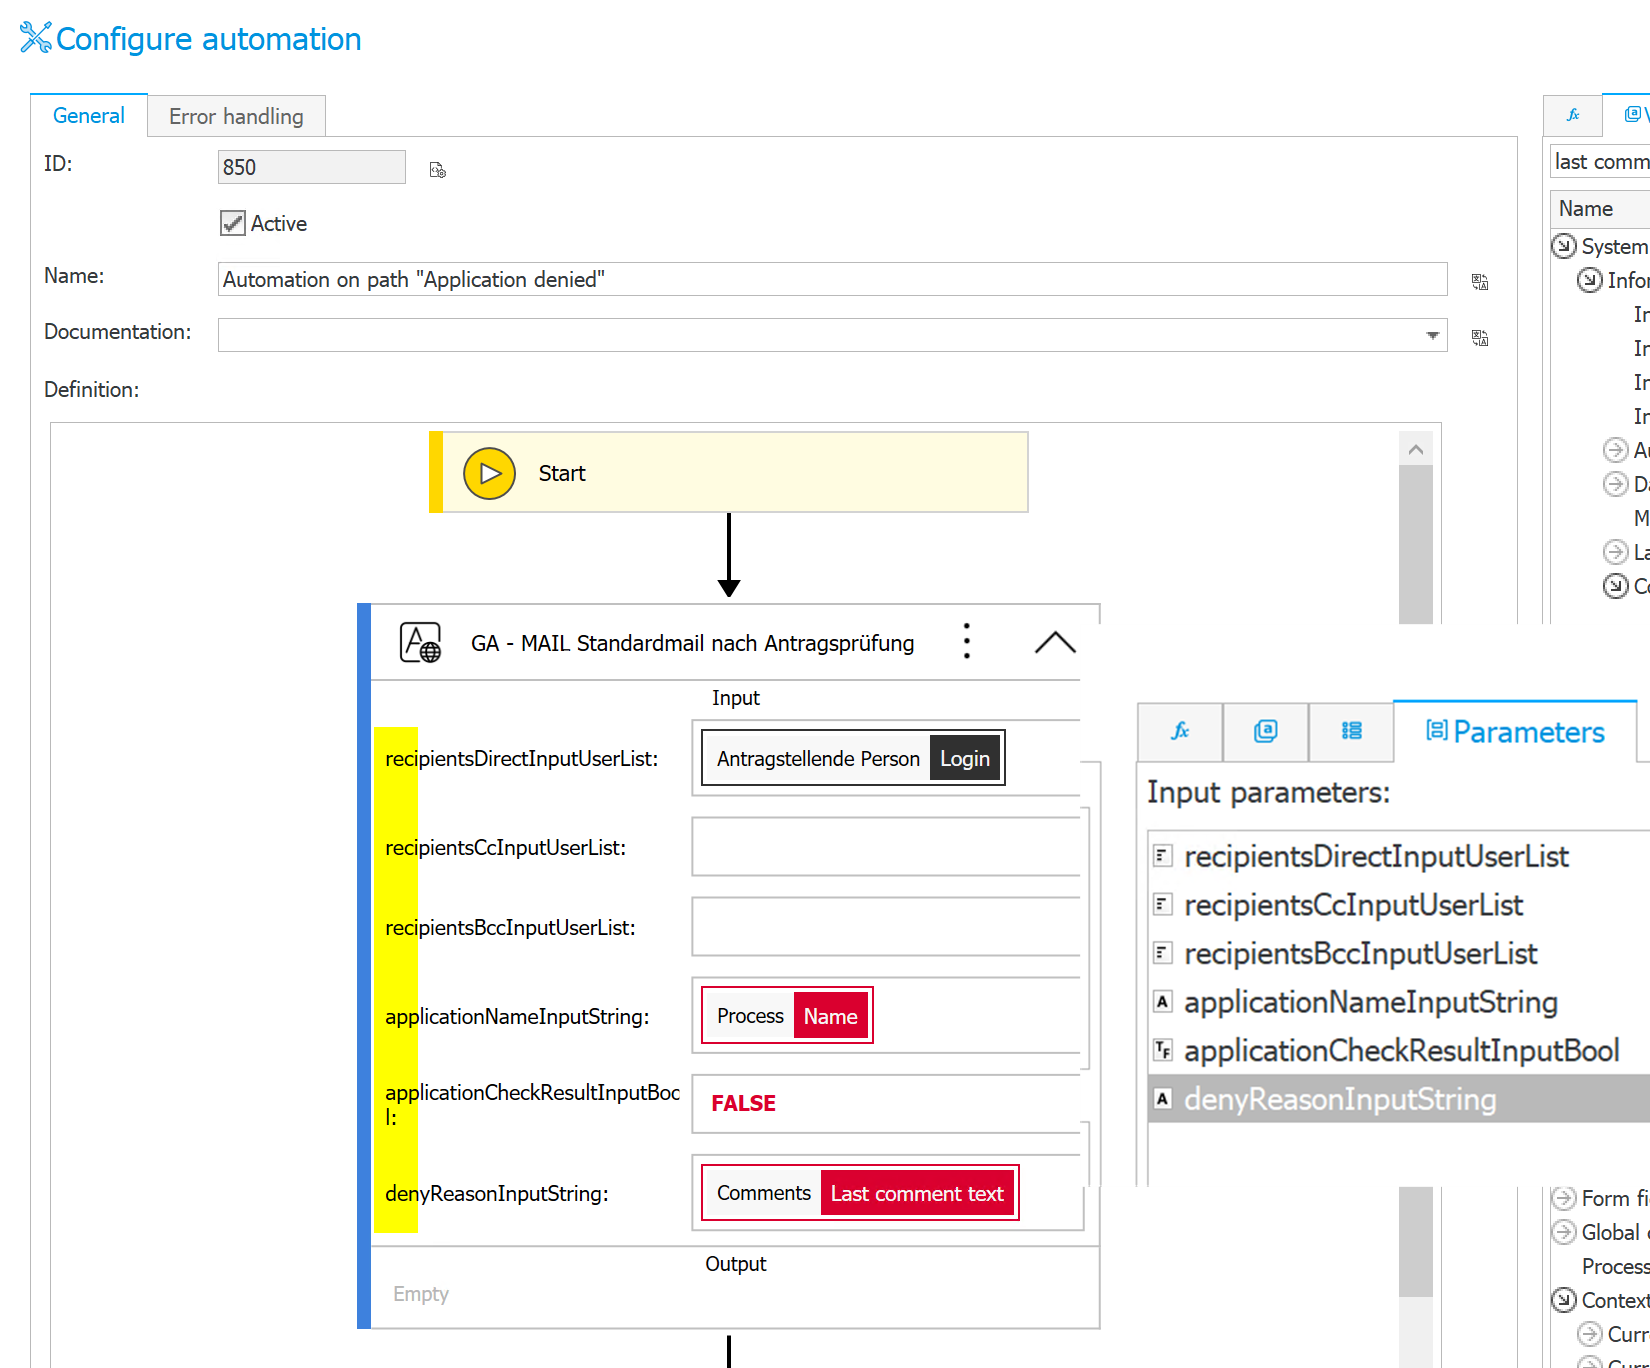Open the Documentation dropdown
The height and width of the screenshot is (1368, 1650).
click(x=1432, y=335)
